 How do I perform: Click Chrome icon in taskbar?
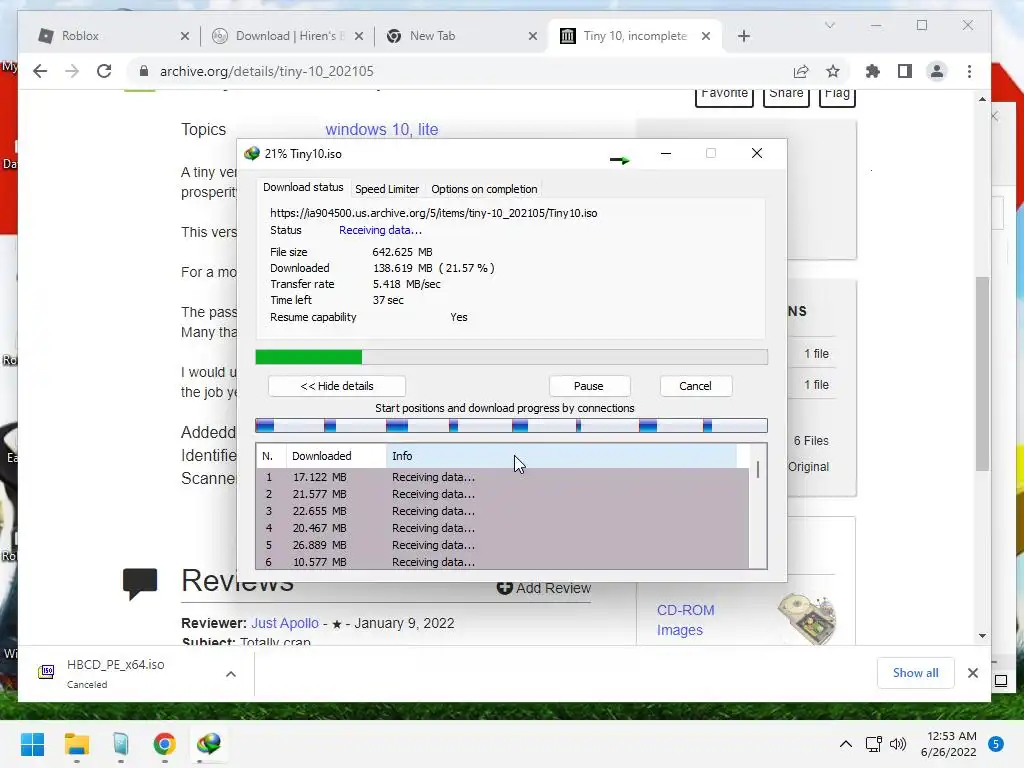(x=165, y=744)
